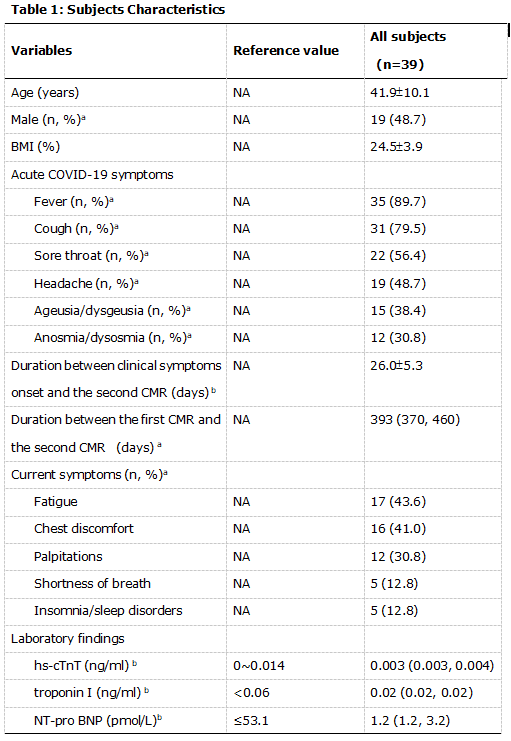Select the 41.9±10.1 age value cell
Image resolution: width=511 pixels, height=741 pixels.
pos(400,93)
